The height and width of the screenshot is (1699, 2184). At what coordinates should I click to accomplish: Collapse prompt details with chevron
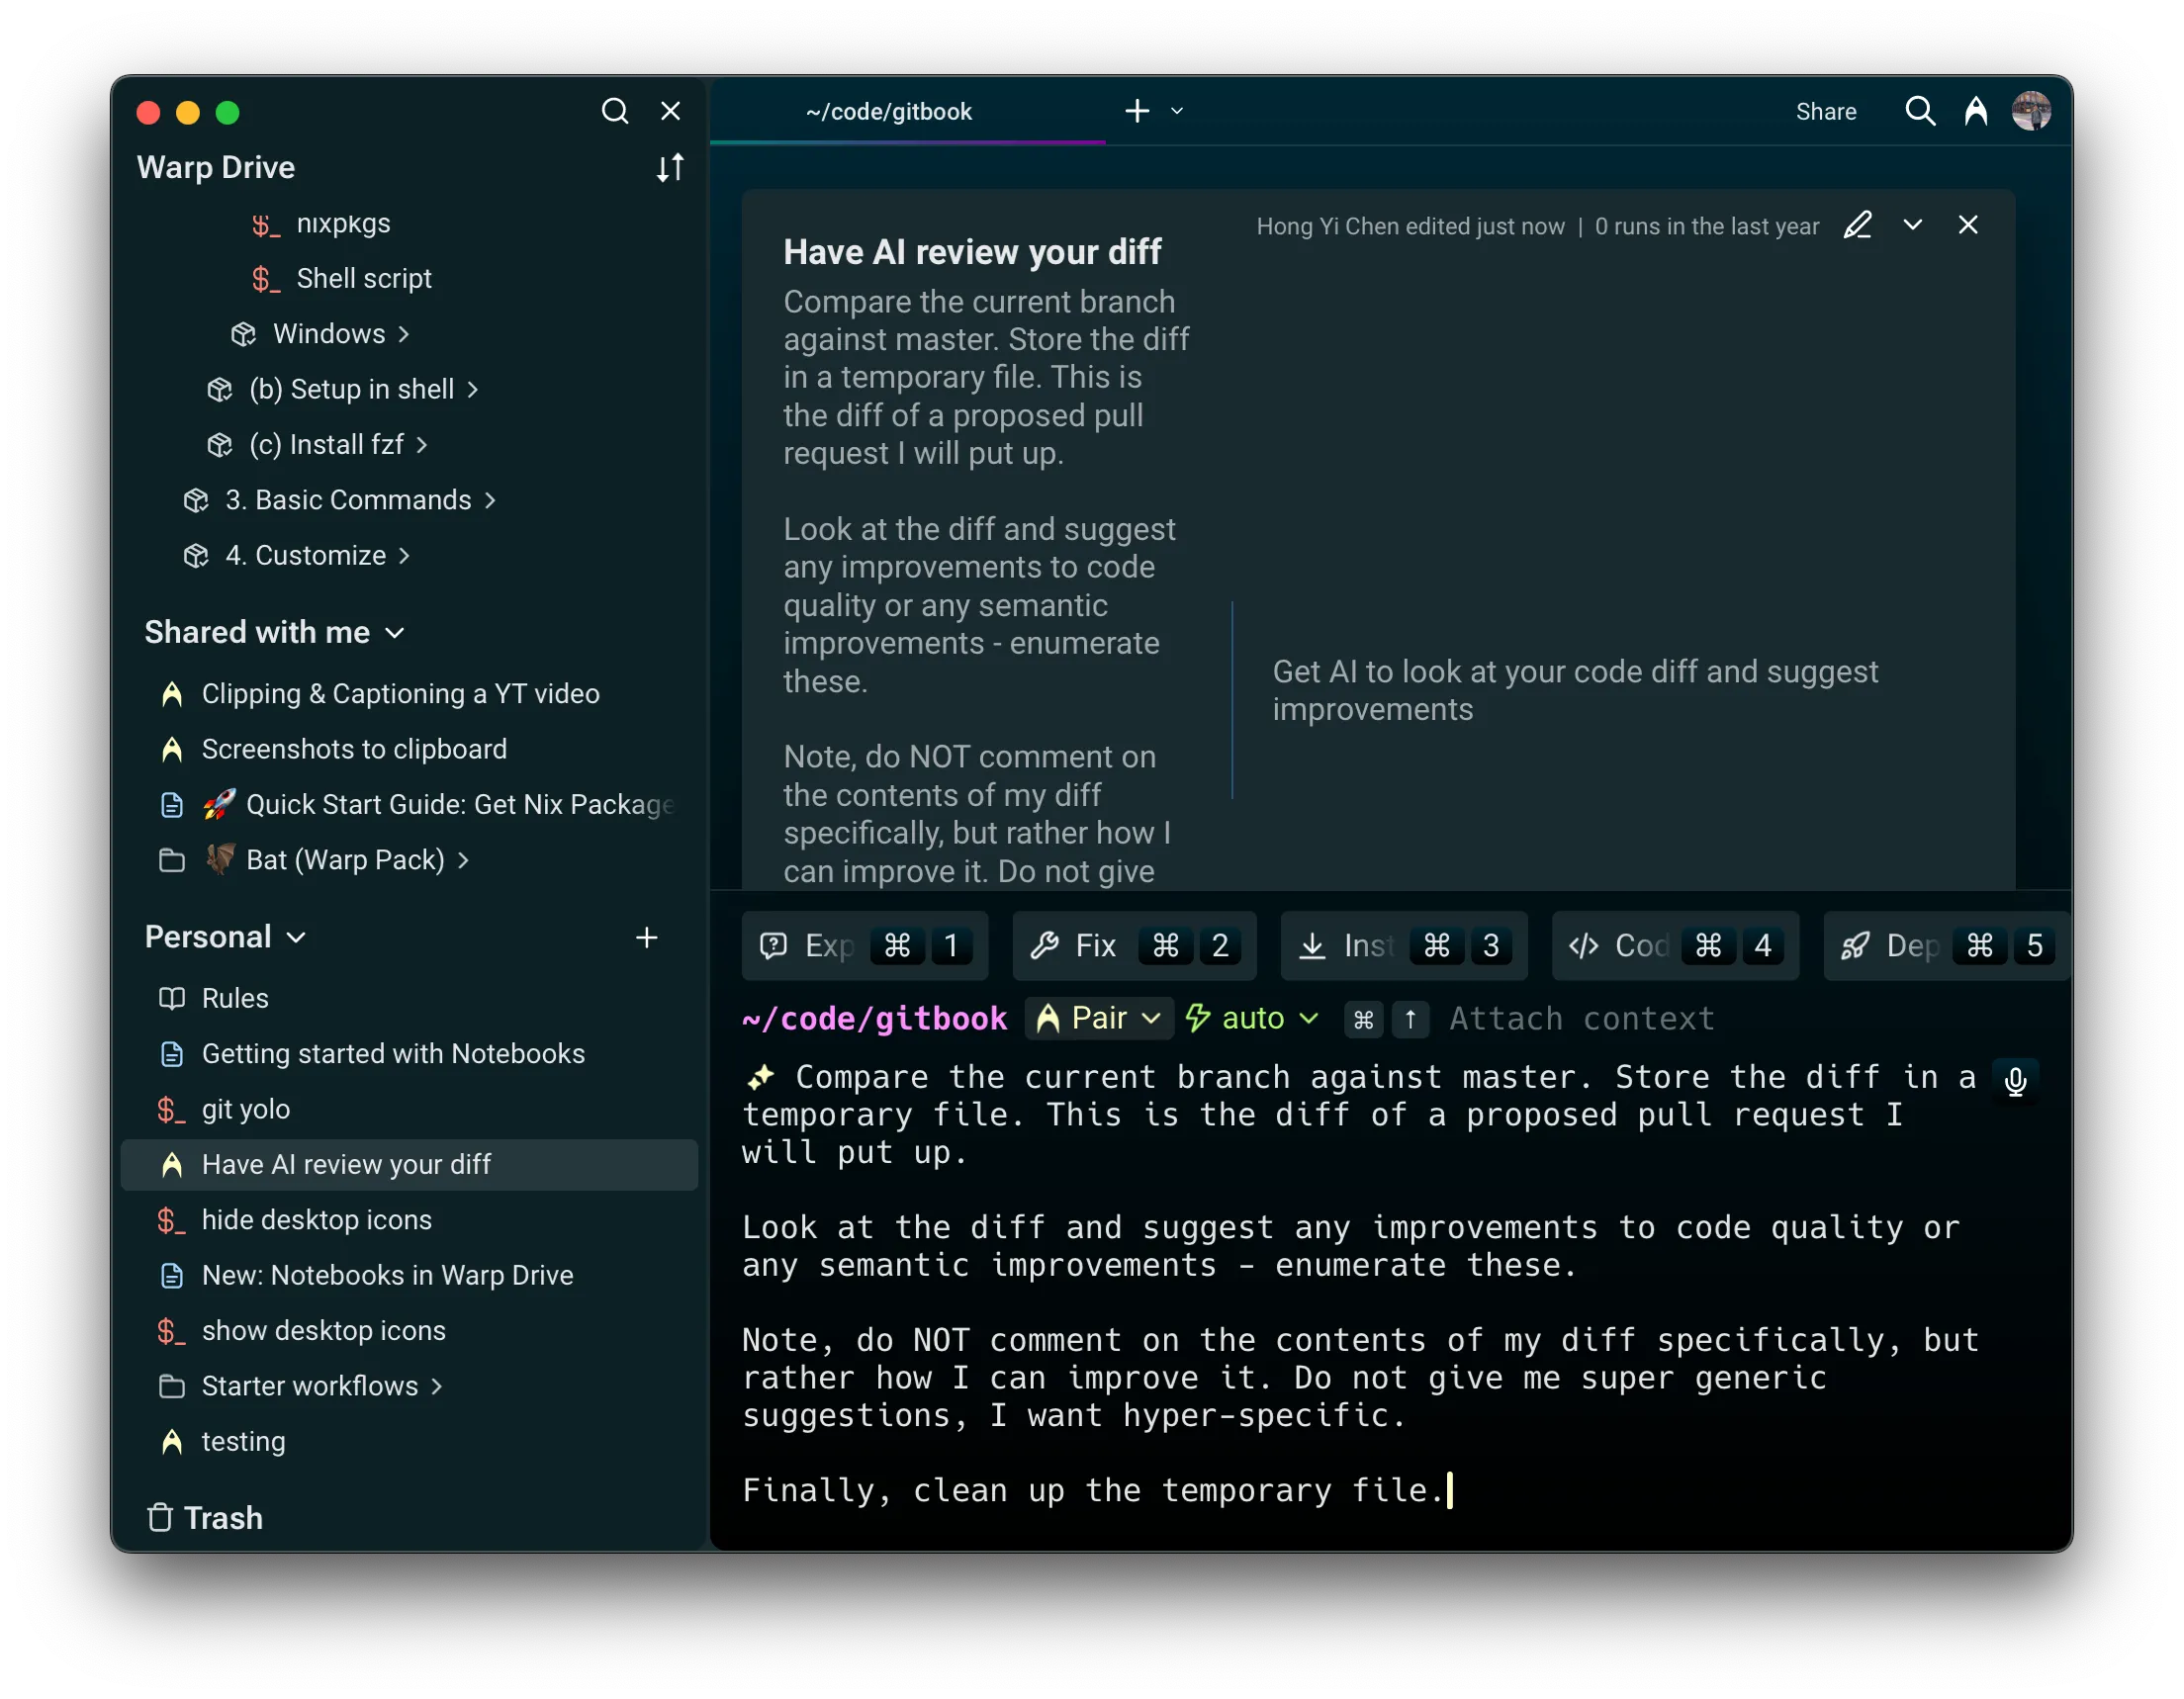tap(1913, 225)
